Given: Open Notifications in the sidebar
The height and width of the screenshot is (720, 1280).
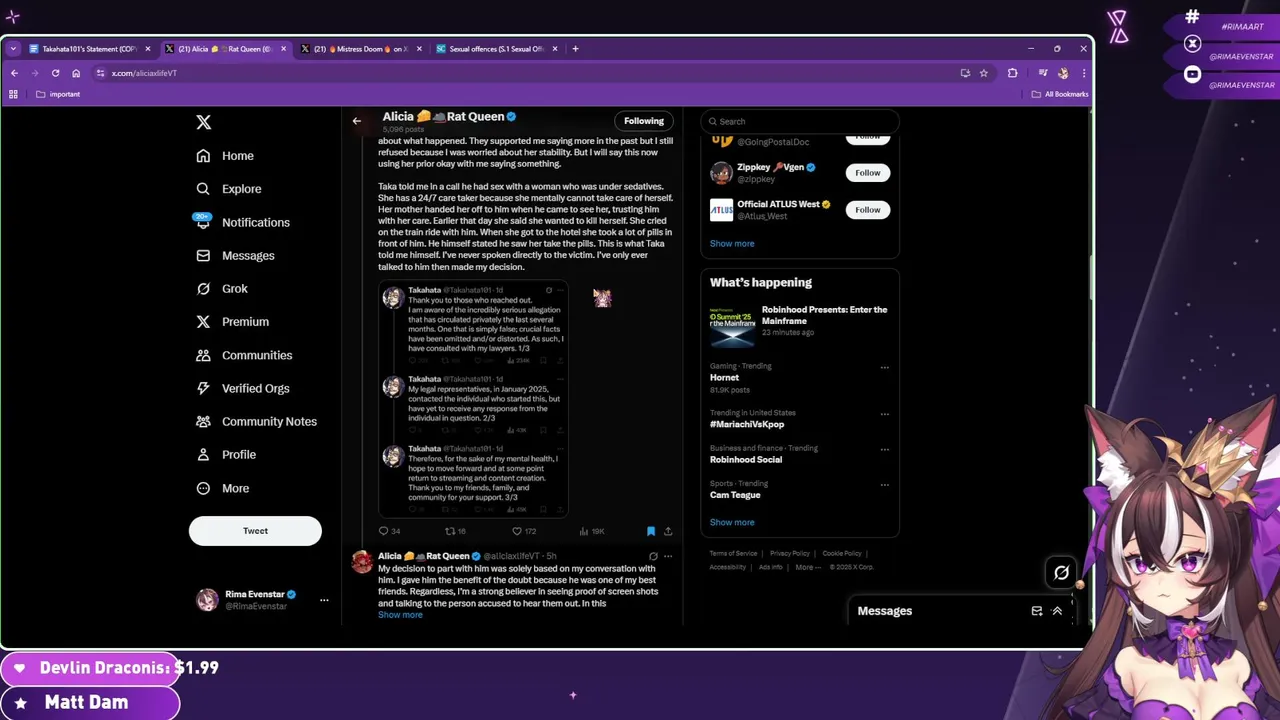Looking at the screenshot, I should 242,222.
